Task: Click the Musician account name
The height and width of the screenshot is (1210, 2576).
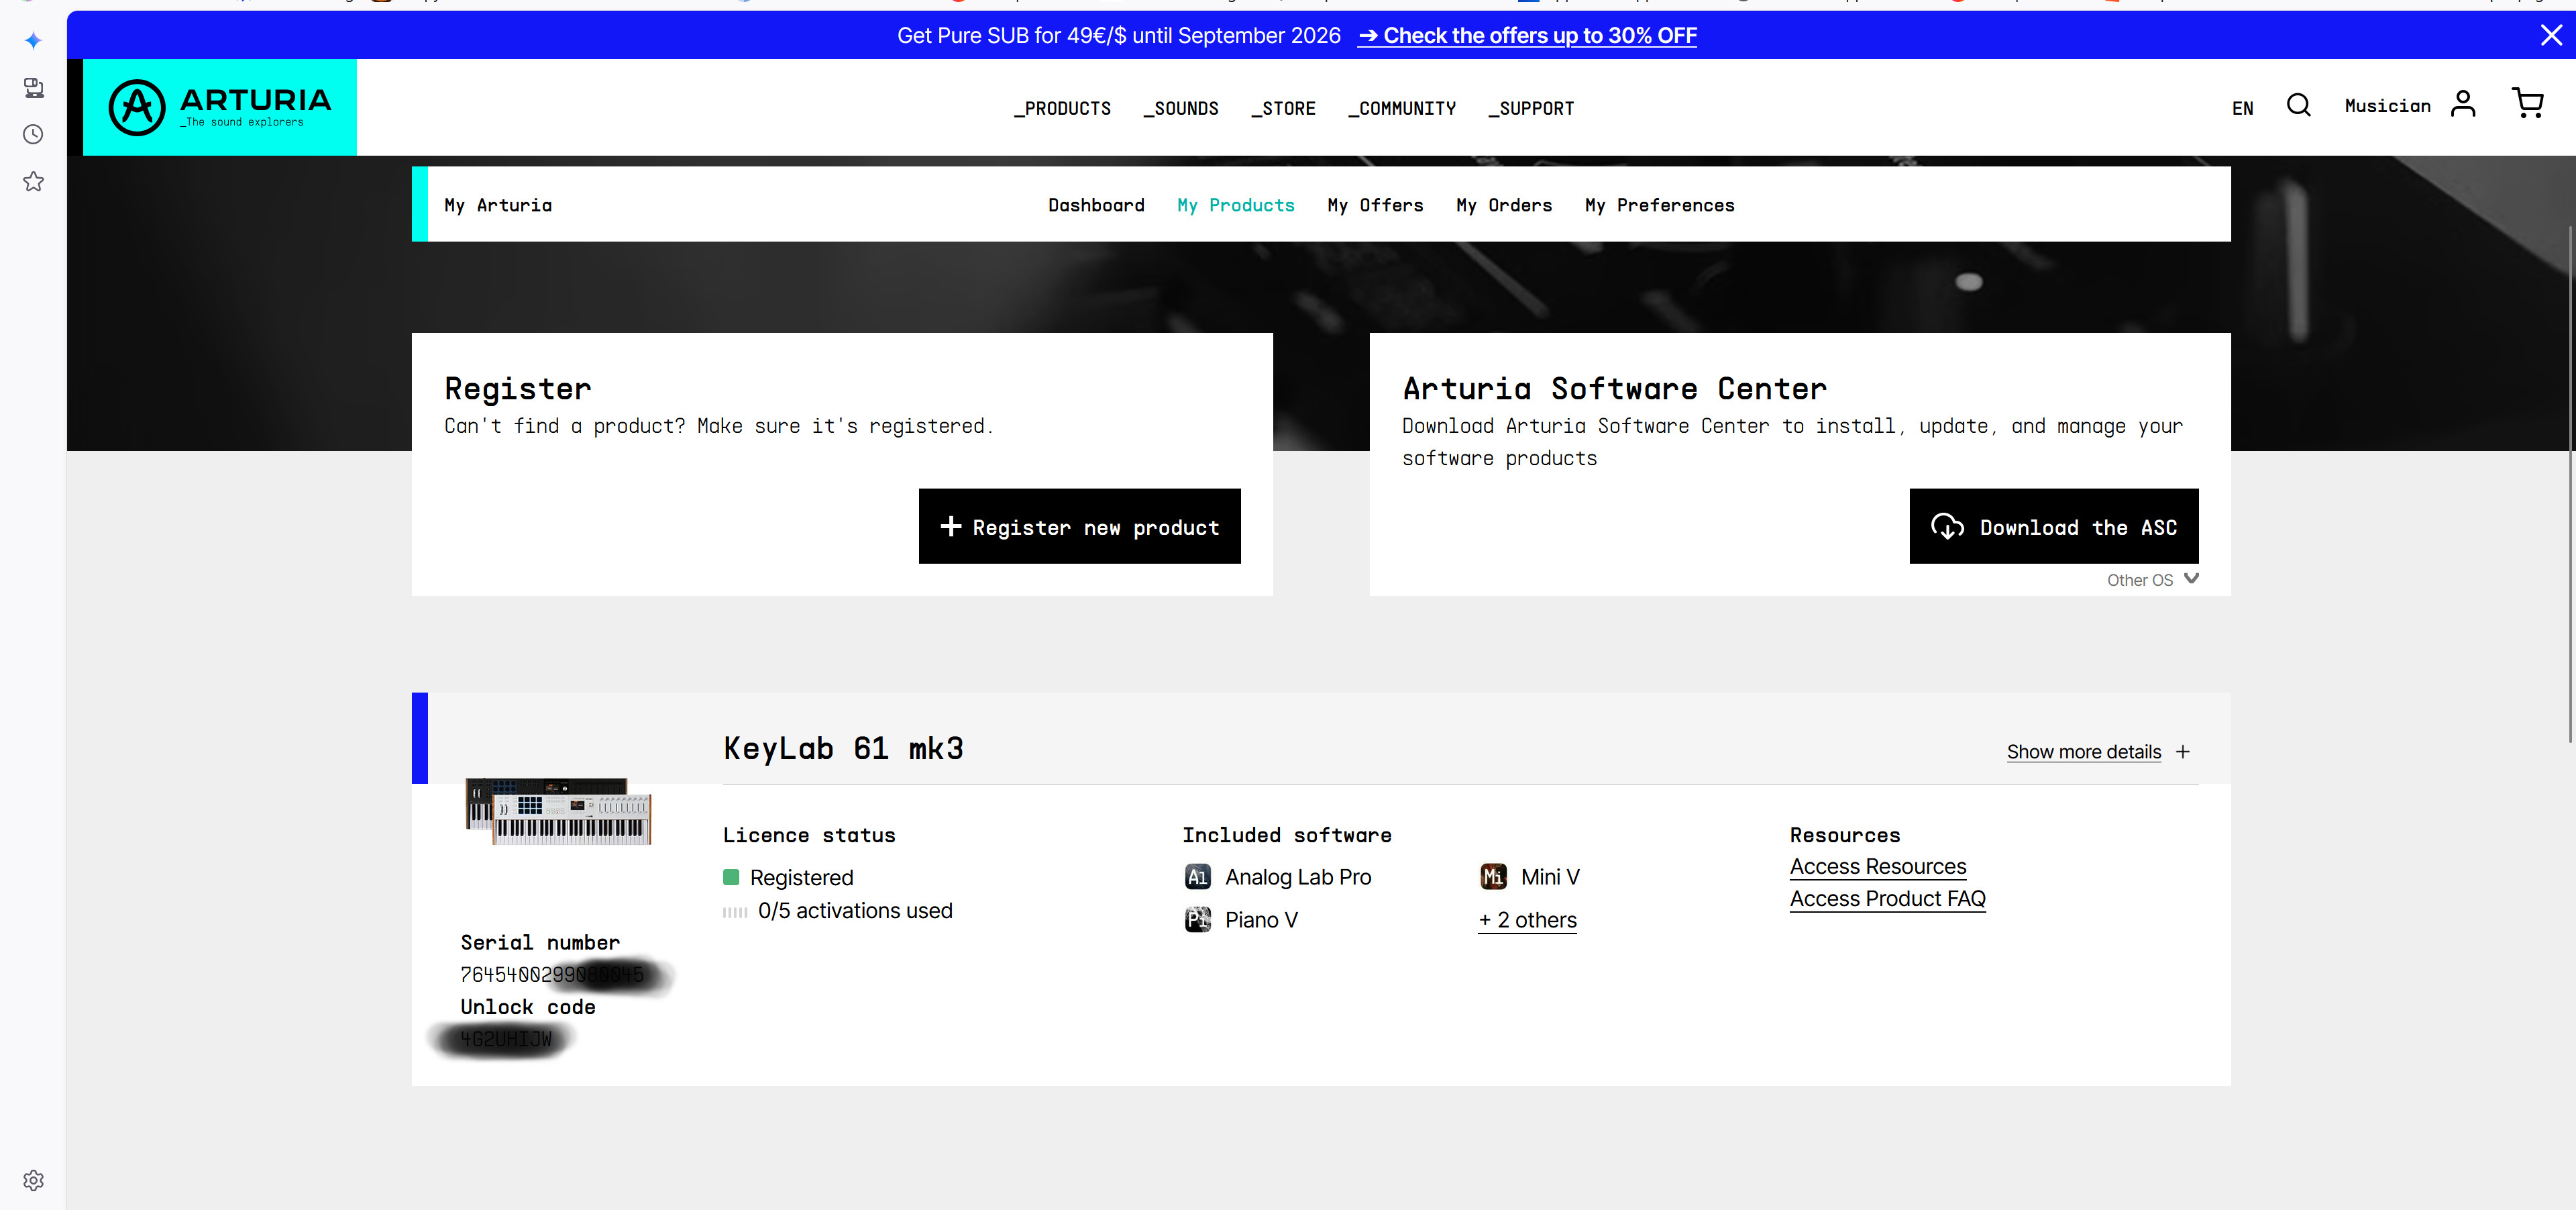Action: [x=2387, y=106]
